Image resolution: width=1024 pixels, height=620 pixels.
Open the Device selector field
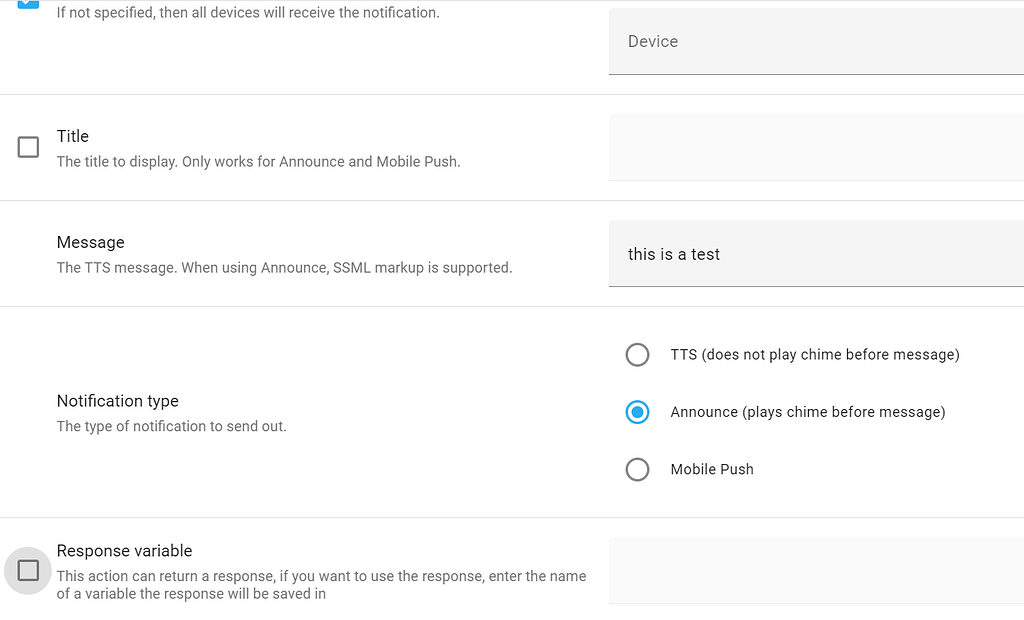click(816, 41)
